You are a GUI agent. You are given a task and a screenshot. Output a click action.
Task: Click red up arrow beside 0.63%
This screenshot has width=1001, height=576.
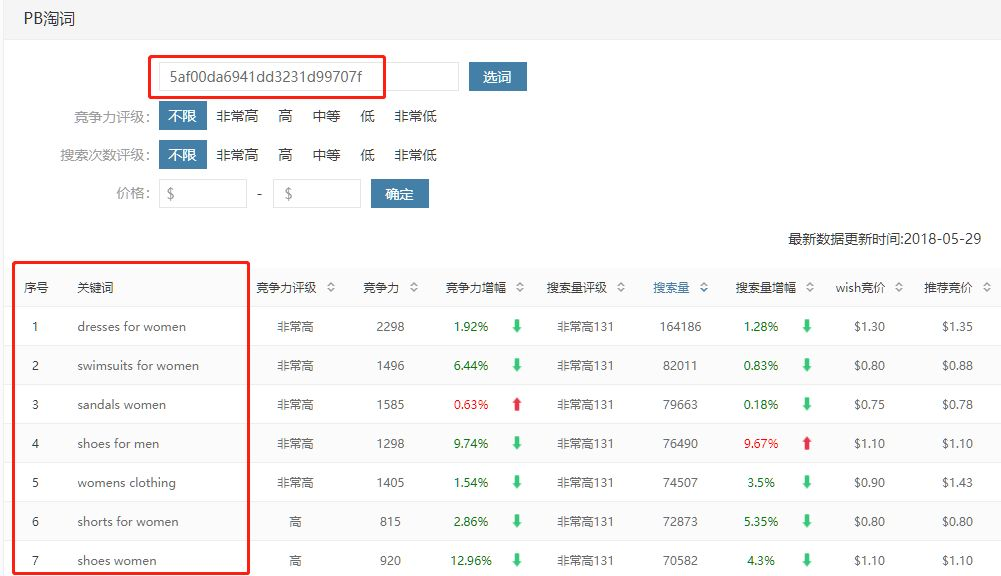point(517,404)
